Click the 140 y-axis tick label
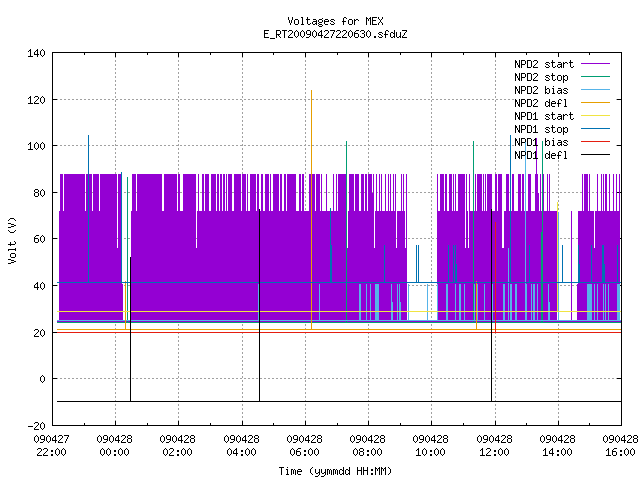 click(x=36, y=53)
